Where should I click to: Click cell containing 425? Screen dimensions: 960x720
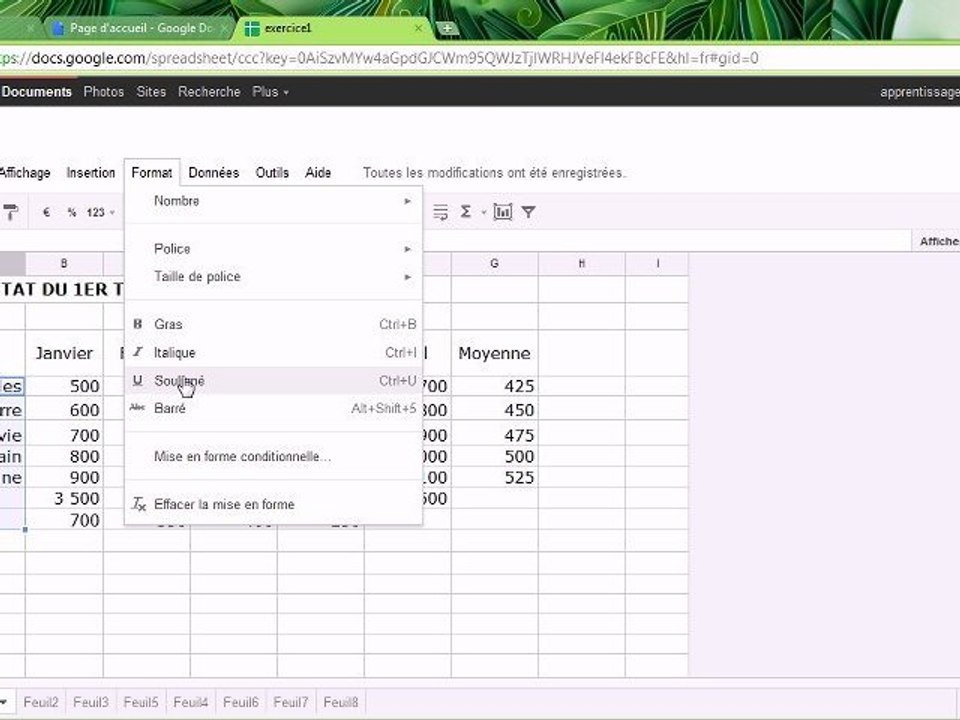(x=495, y=386)
